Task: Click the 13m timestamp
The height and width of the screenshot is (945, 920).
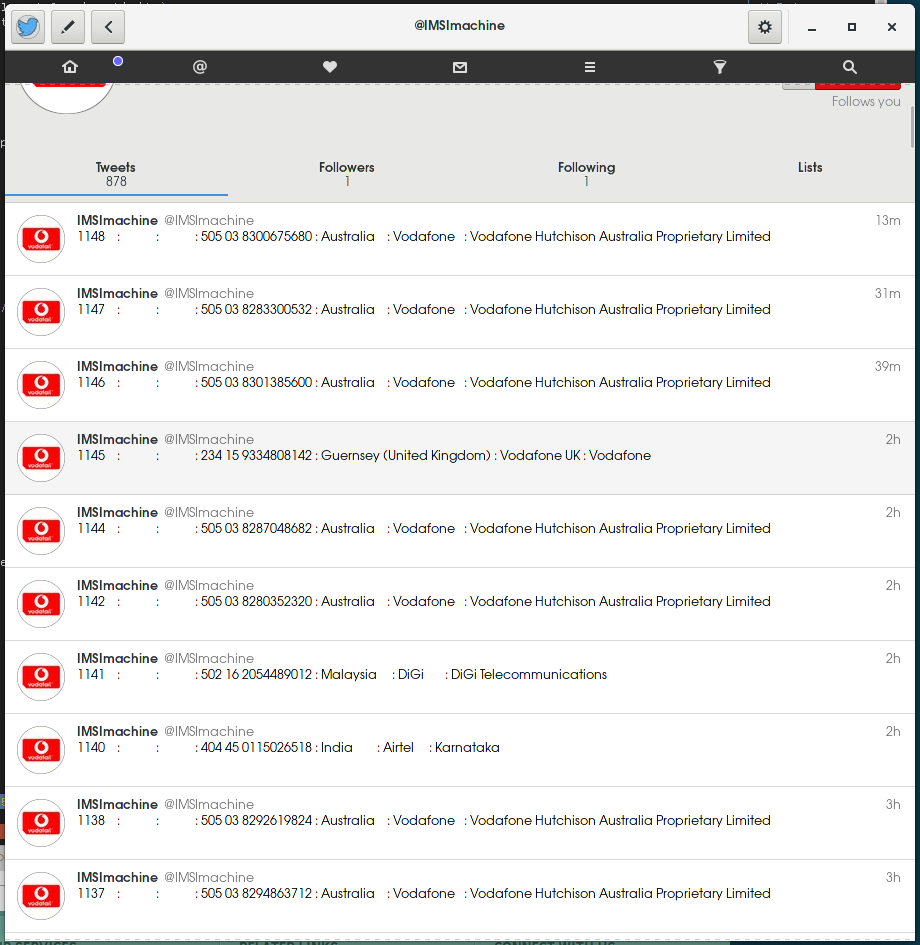Action: [x=887, y=221]
